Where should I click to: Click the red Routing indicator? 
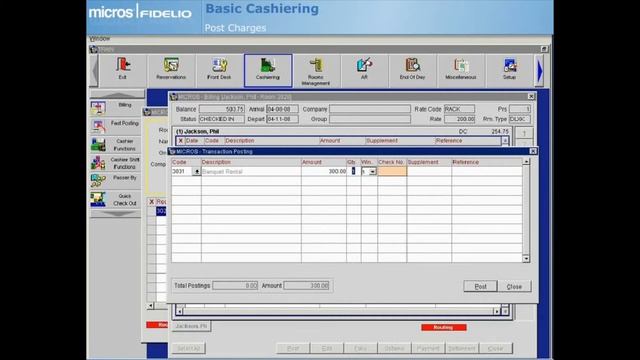pyautogui.click(x=444, y=327)
